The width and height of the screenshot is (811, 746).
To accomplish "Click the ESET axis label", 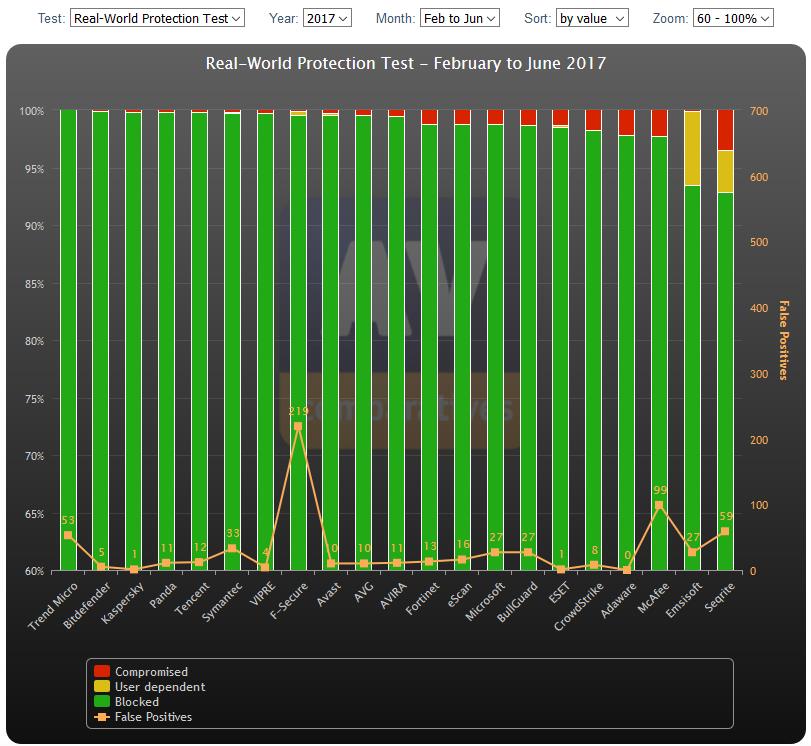I will tap(559, 593).
